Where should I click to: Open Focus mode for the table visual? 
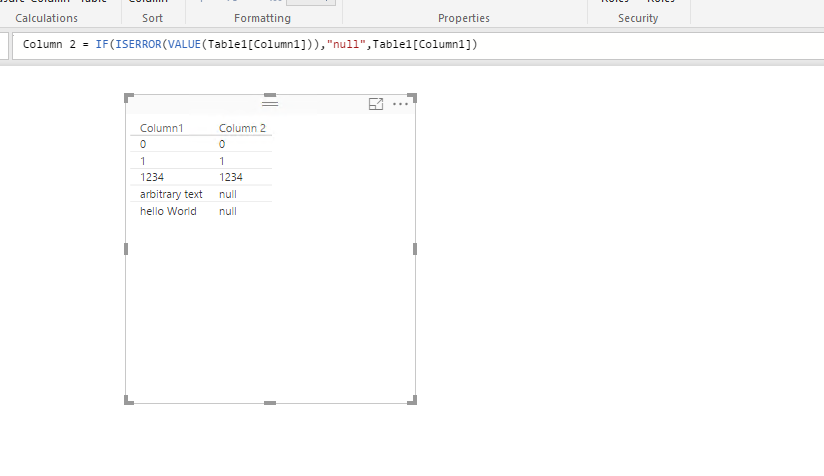376,104
